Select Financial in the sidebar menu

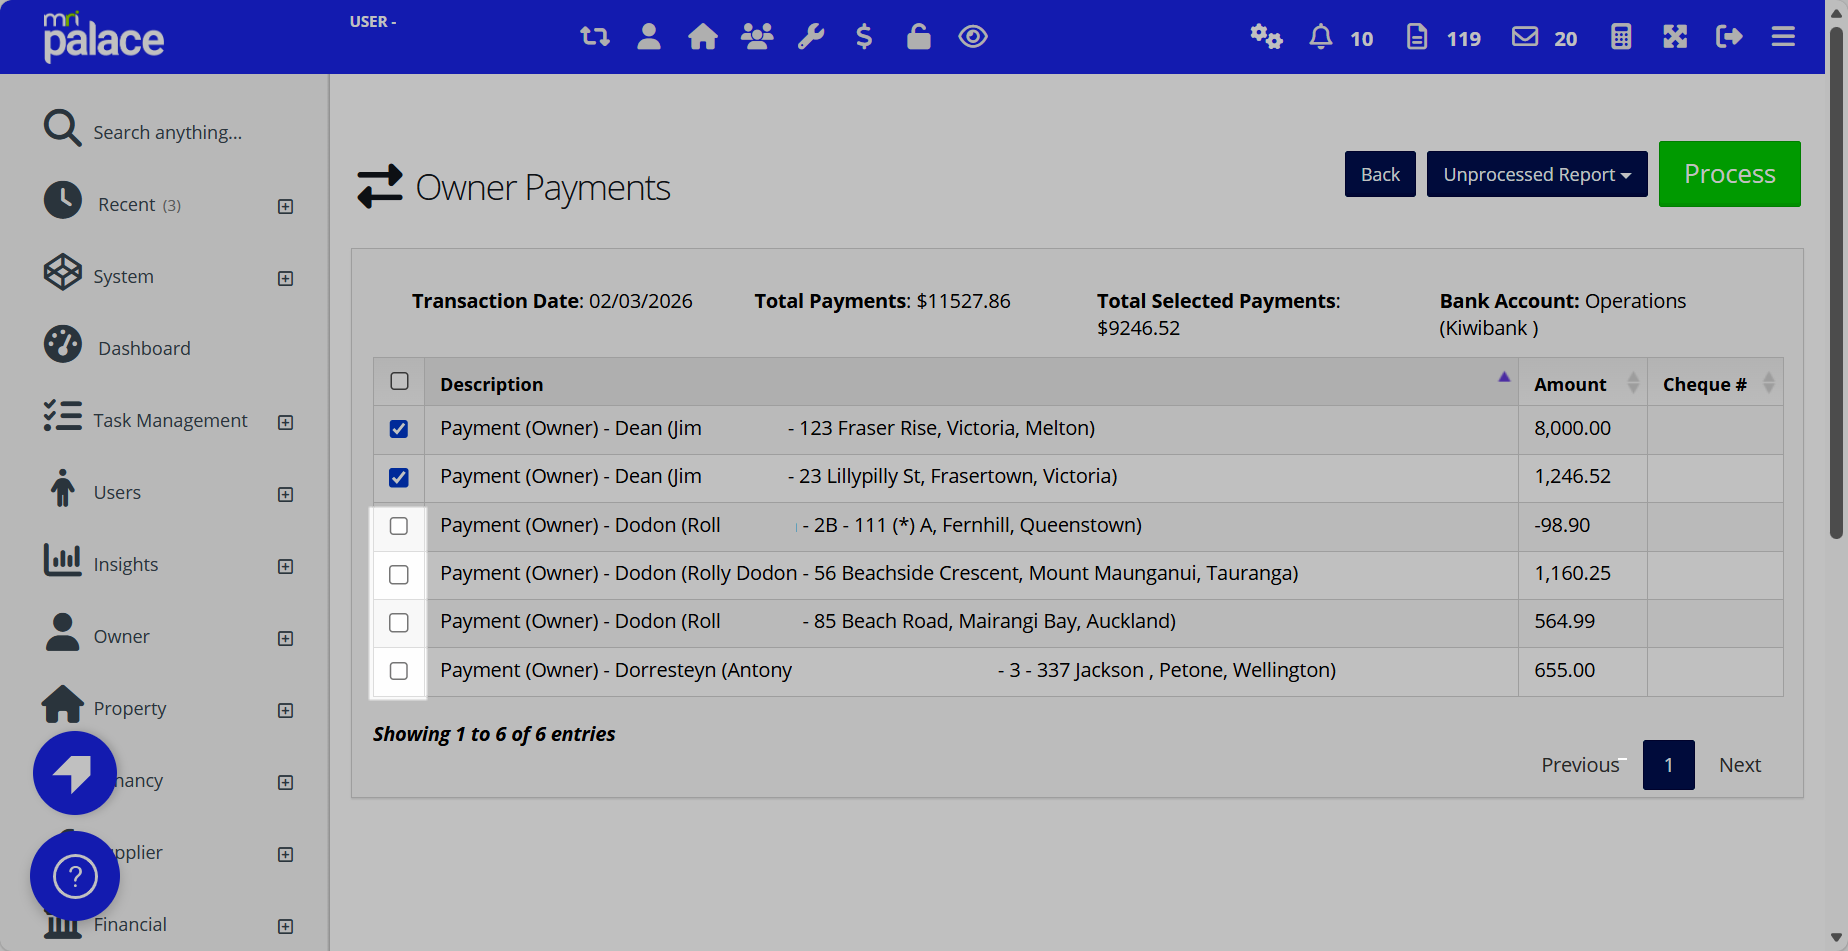130,924
